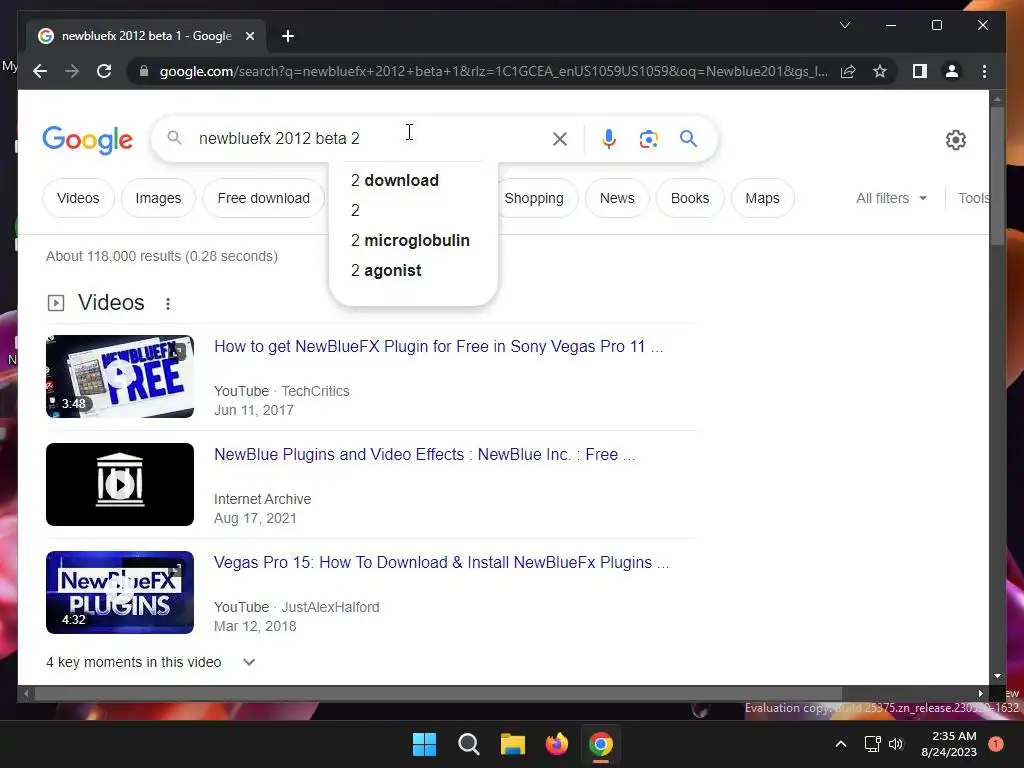Open the All filters dropdown
This screenshot has width=1024, height=768.
click(891, 198)
